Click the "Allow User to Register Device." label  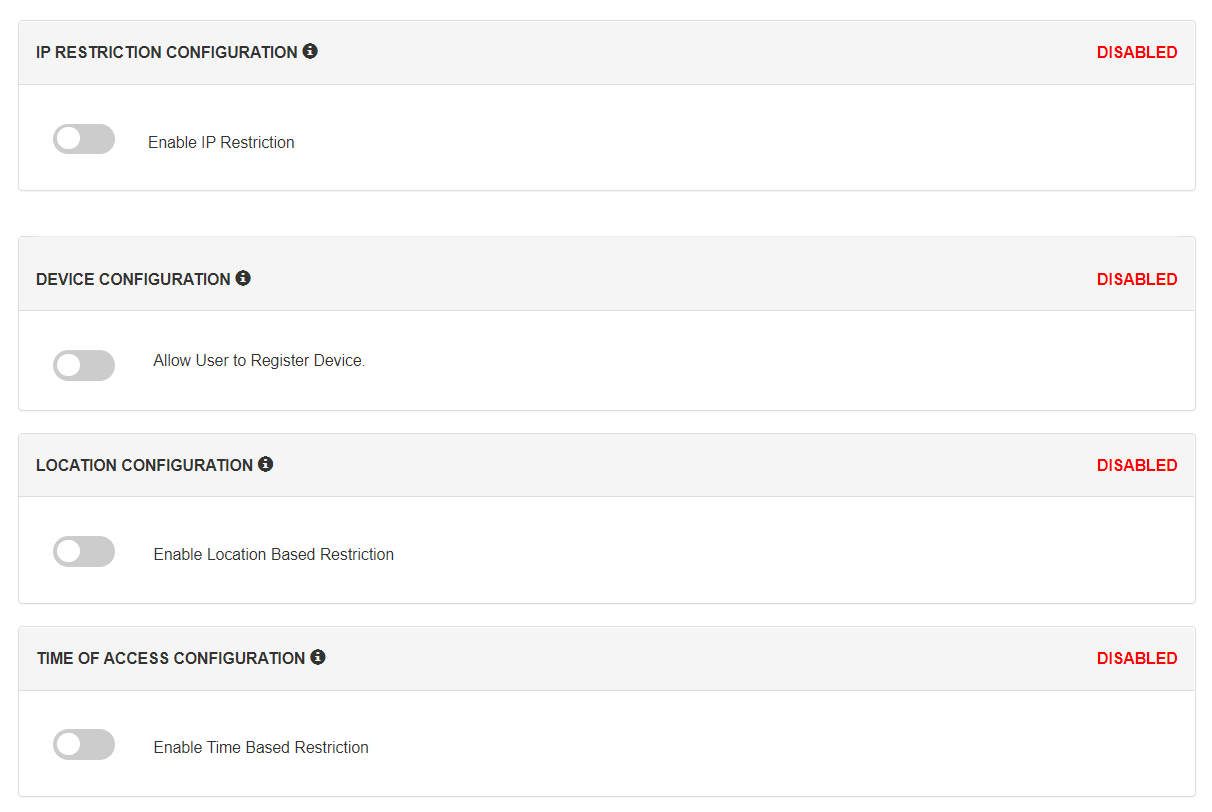259,360
